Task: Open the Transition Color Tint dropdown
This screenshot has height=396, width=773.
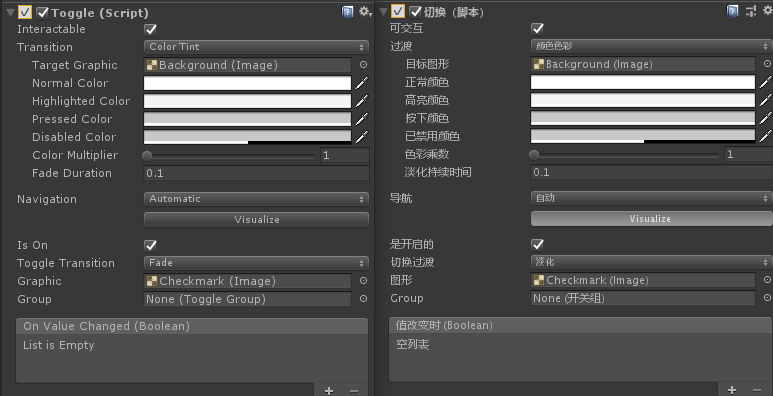Action: (x=256, y=47)
